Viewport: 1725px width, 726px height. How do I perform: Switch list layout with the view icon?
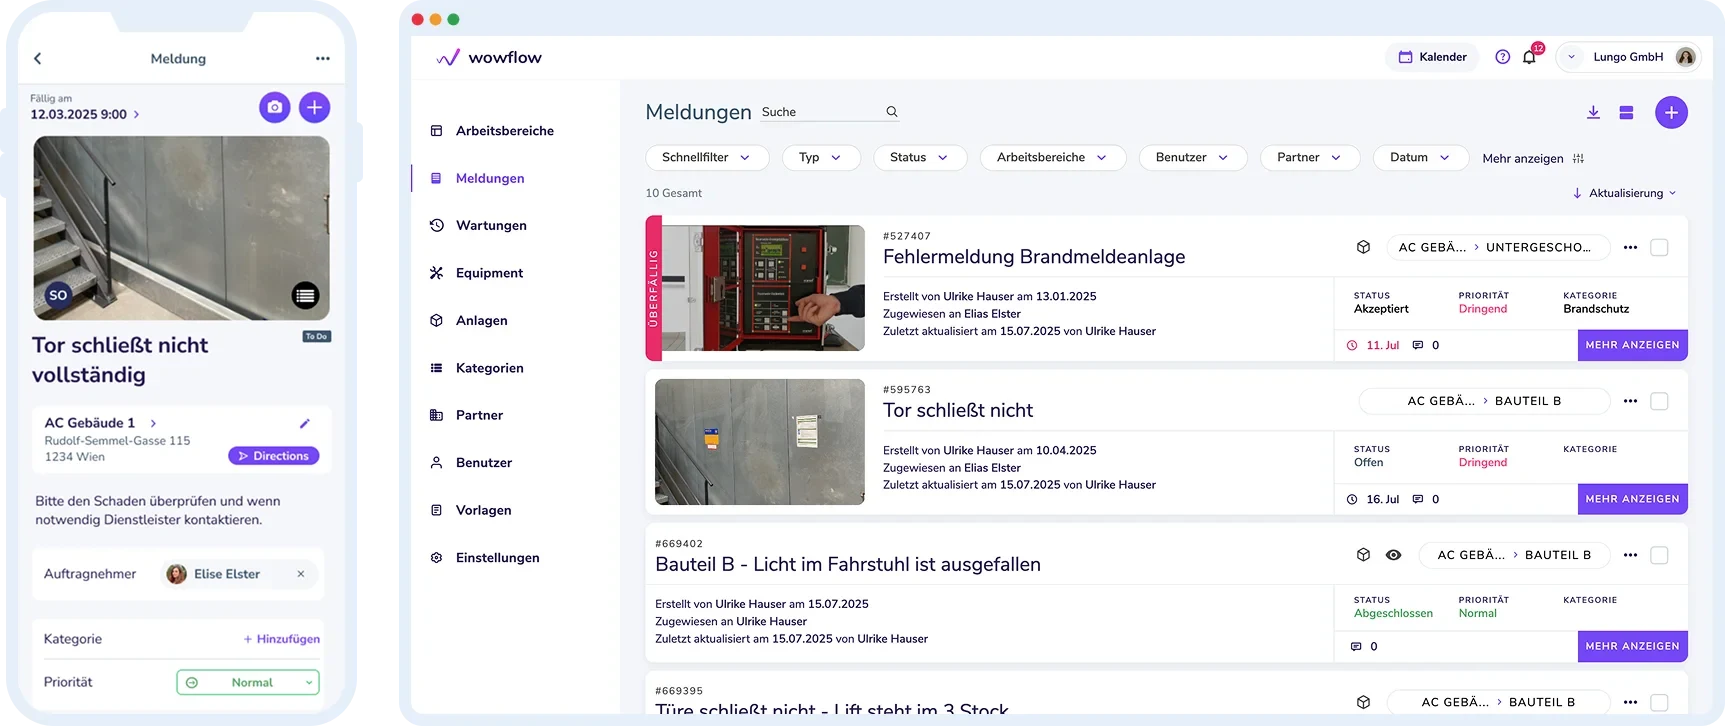(x=1626, y=113)
